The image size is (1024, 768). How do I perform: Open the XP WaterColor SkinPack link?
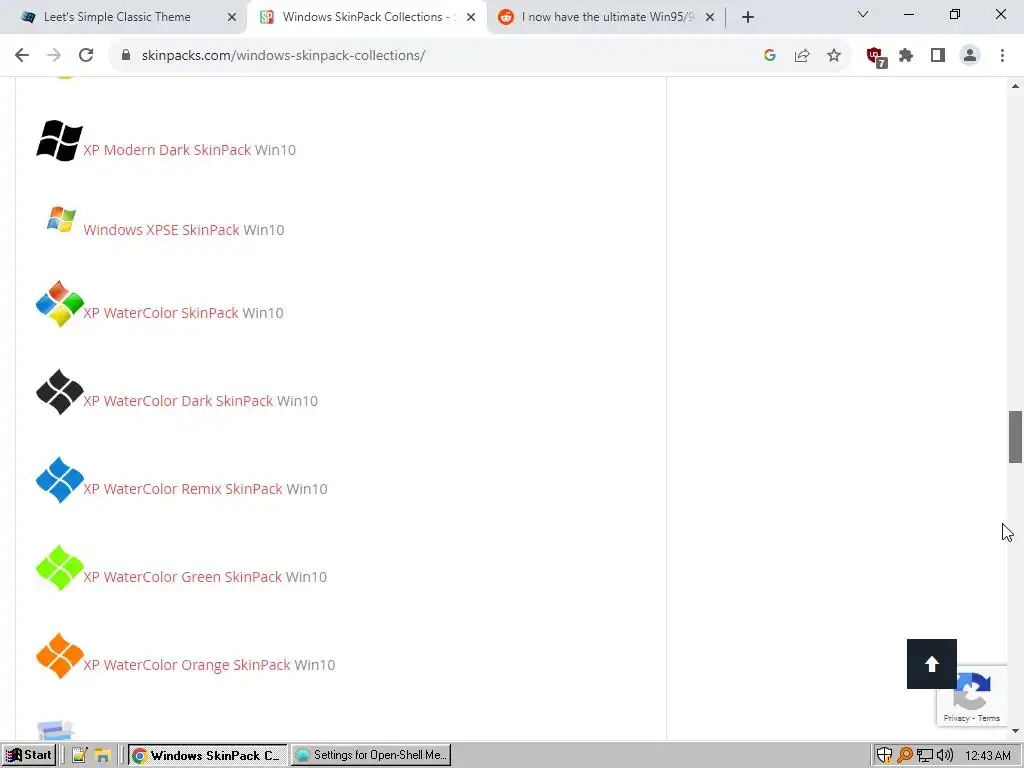pyautogui.click(x=161, y=313)
